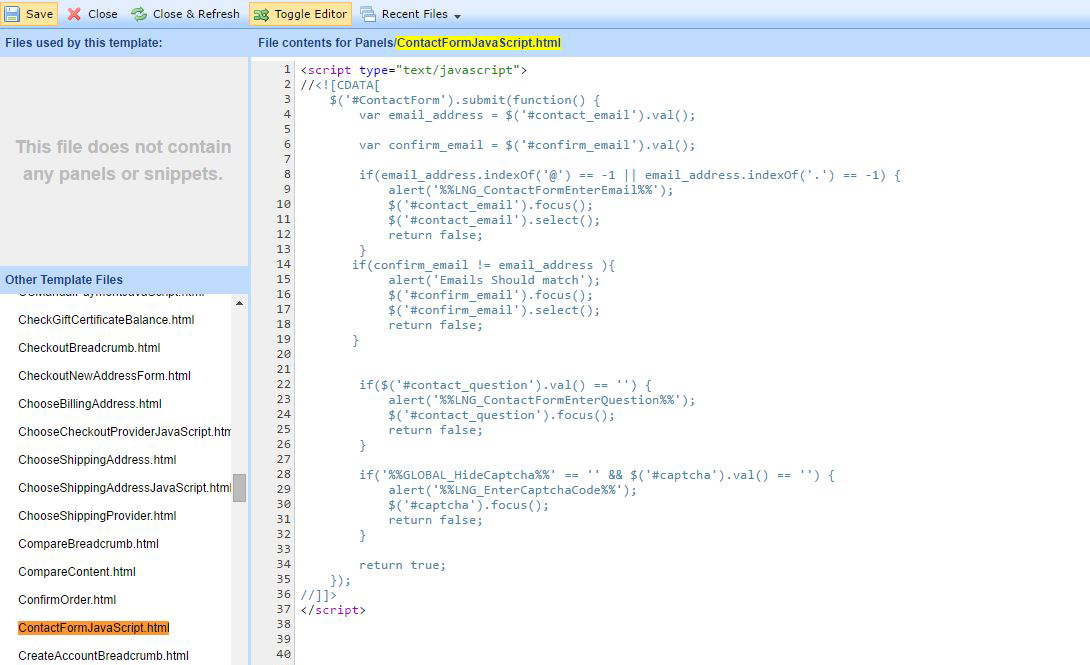Viewport: 1090px width, 665px height.
Task: Click line number 40 in gutter
Action: click(x=284, y=654)
